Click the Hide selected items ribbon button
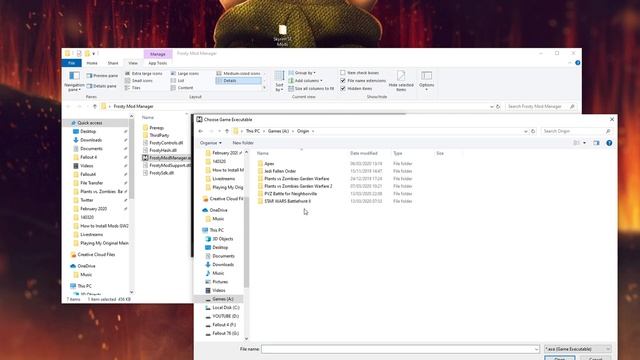 (x=401, y=81)
